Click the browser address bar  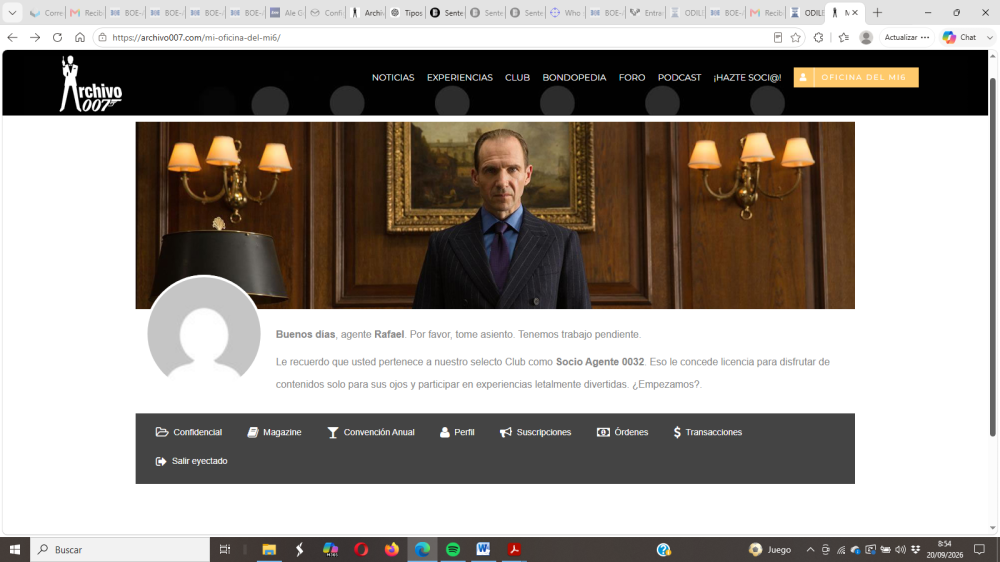pos(434,38)
